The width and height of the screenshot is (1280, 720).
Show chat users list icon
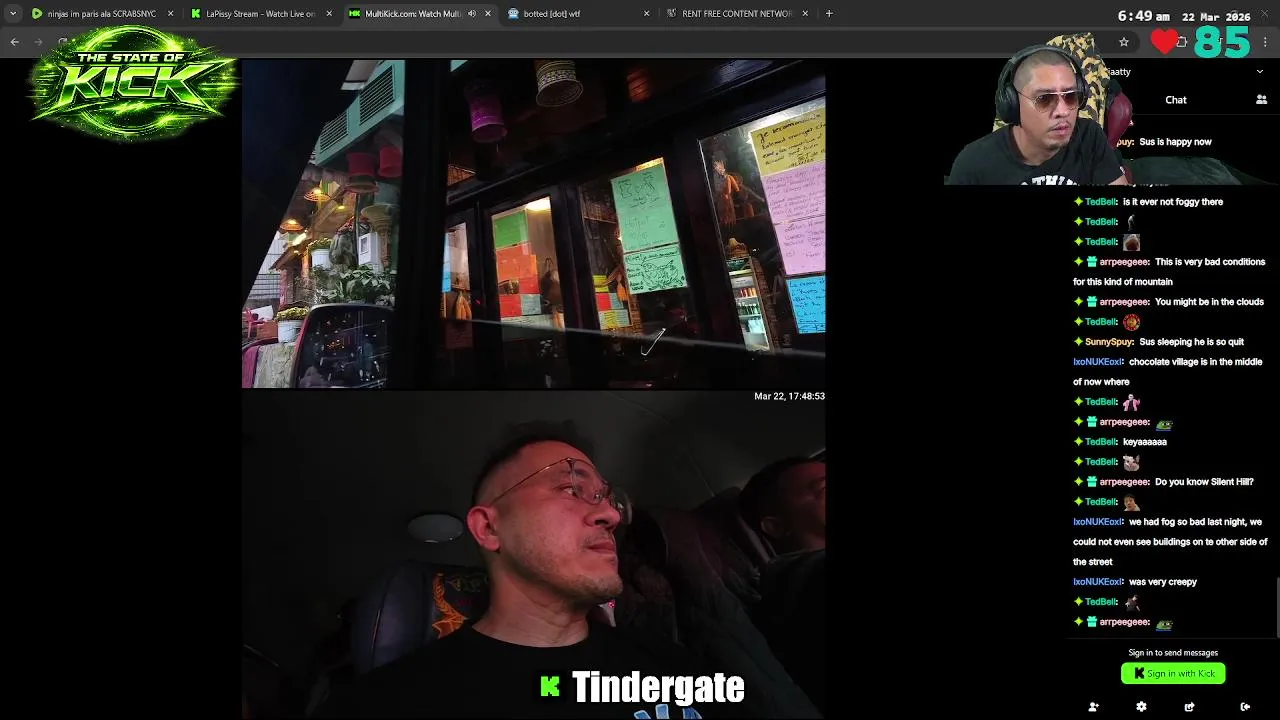tap(1261, 100)
